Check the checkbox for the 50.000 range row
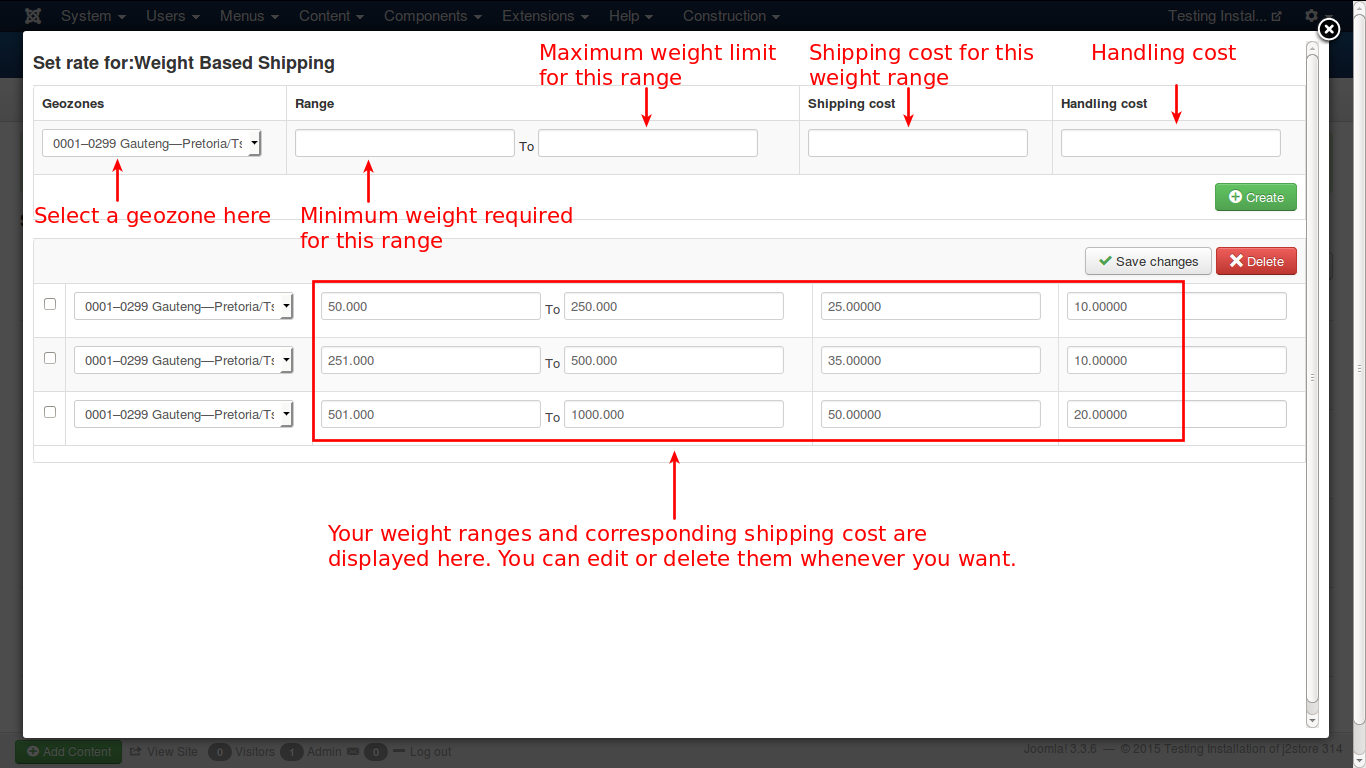 (50, 304)
